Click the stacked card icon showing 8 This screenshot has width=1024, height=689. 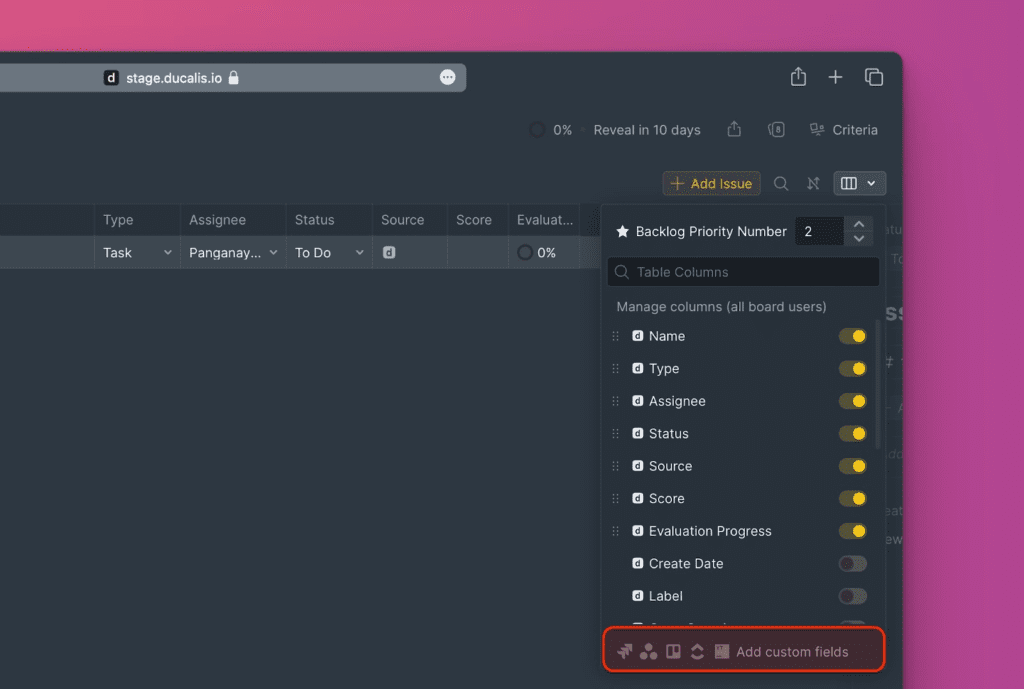click(x=776, y=129)
